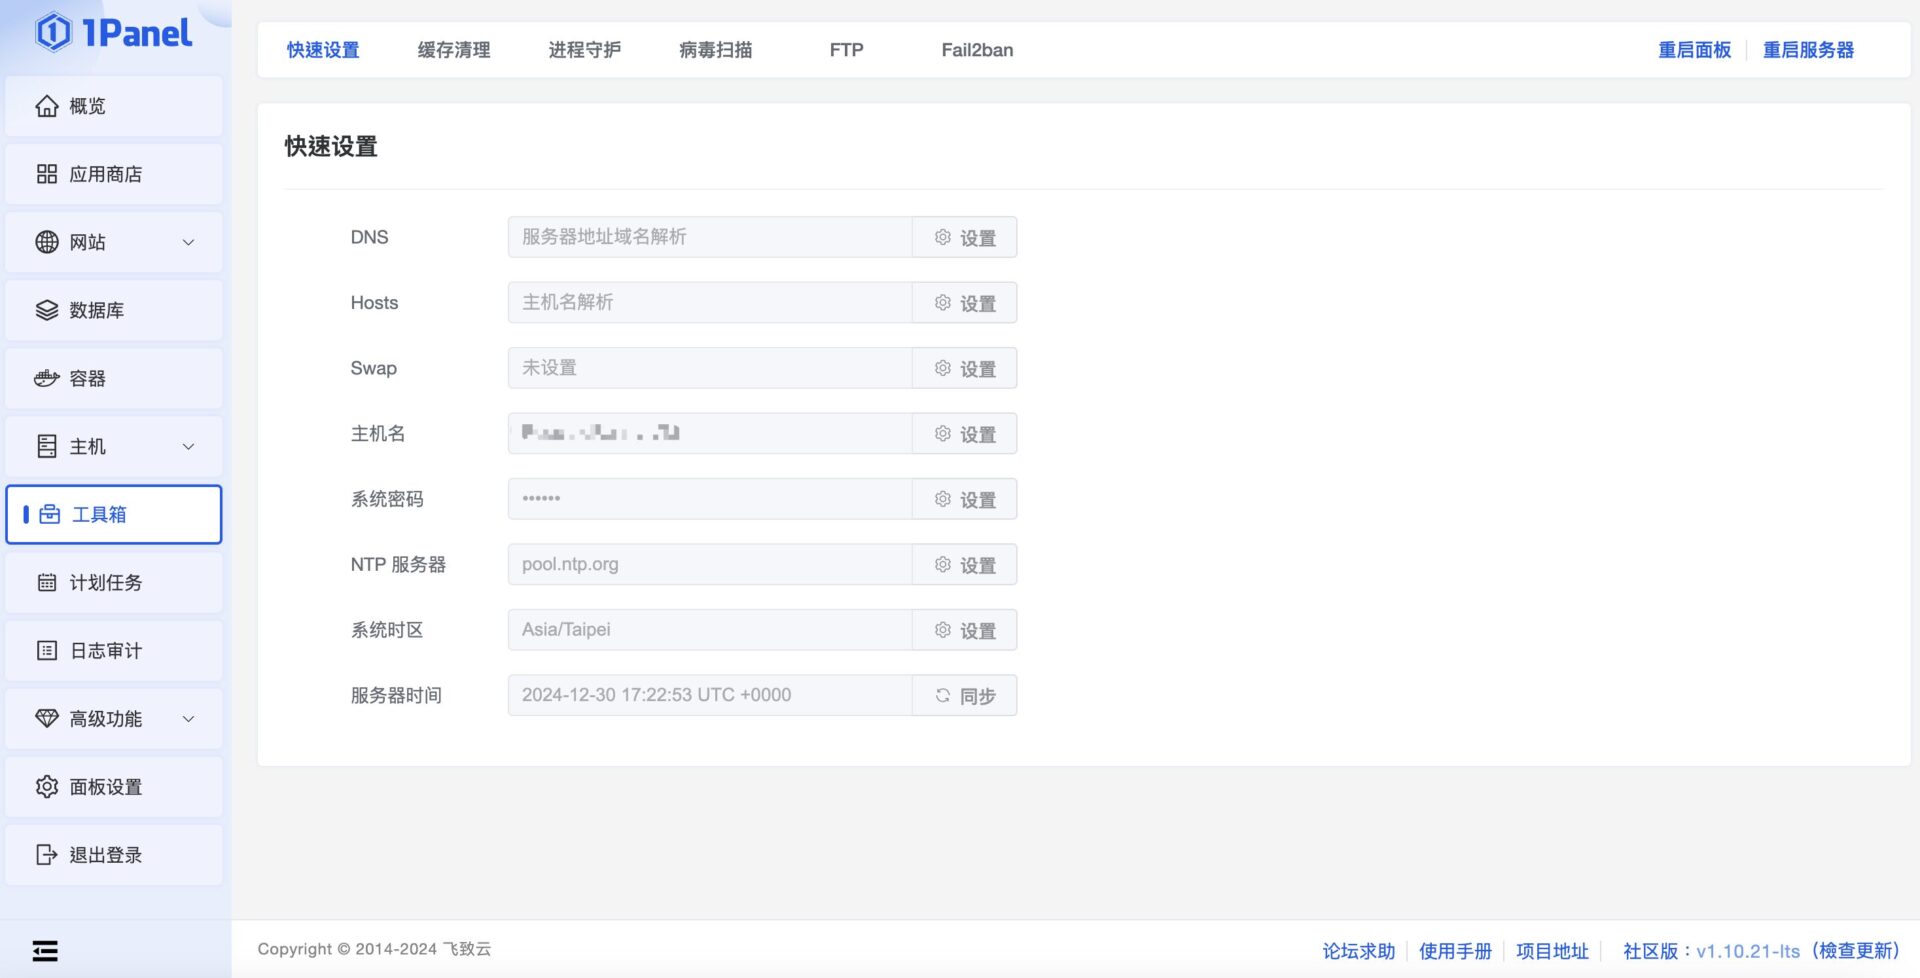Click the NTP 服务器 label
The image size is (1920, 978).
(x=398, y=564)
